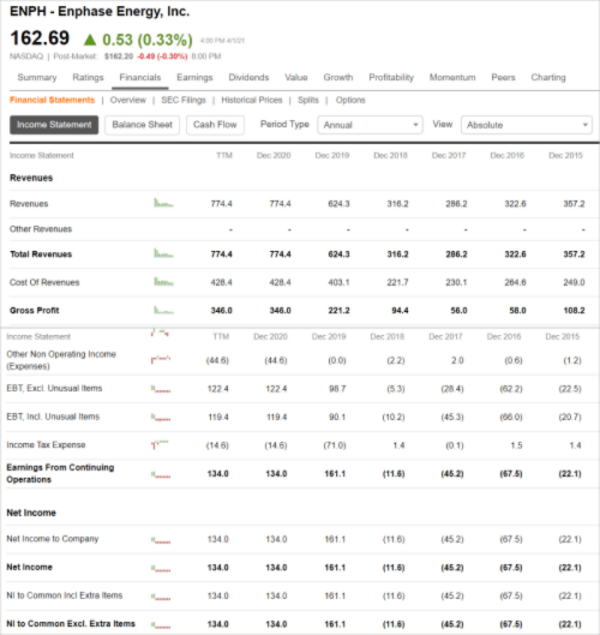Switch to the Value tab
The width and height of the screenshot is (600, 635).
[x=296, y=77]
